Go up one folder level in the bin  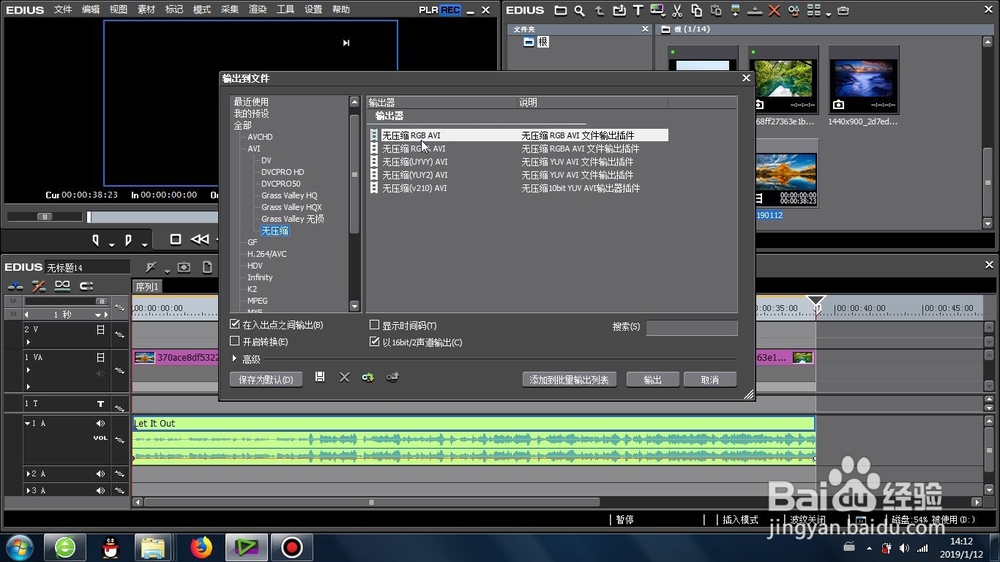coord(599,10)
